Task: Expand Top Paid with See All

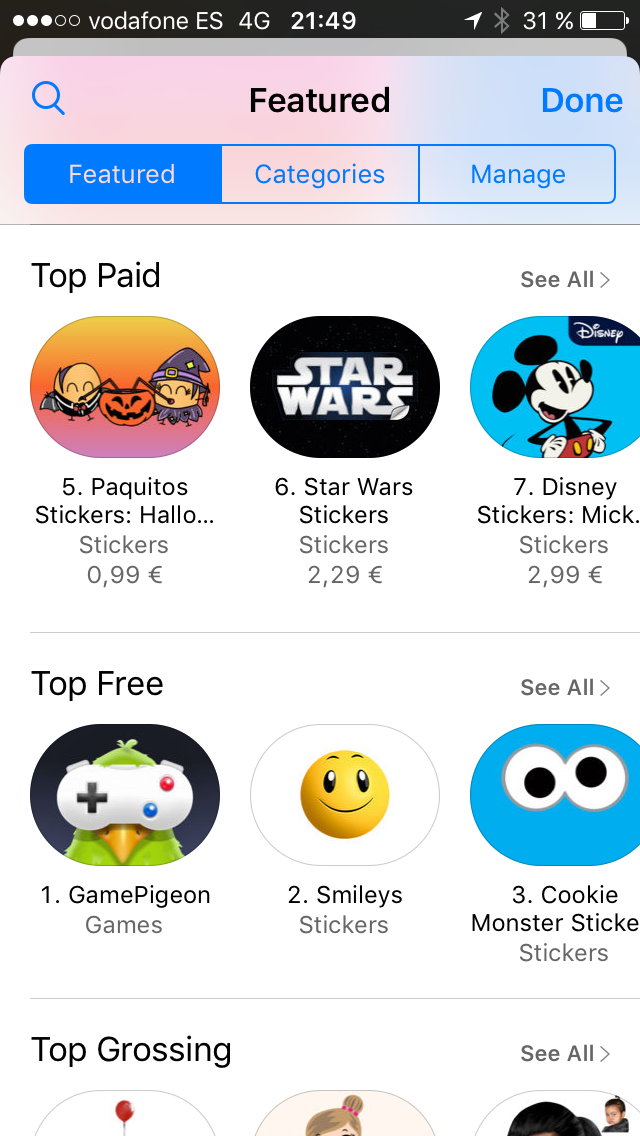Action: pos(565,280)
